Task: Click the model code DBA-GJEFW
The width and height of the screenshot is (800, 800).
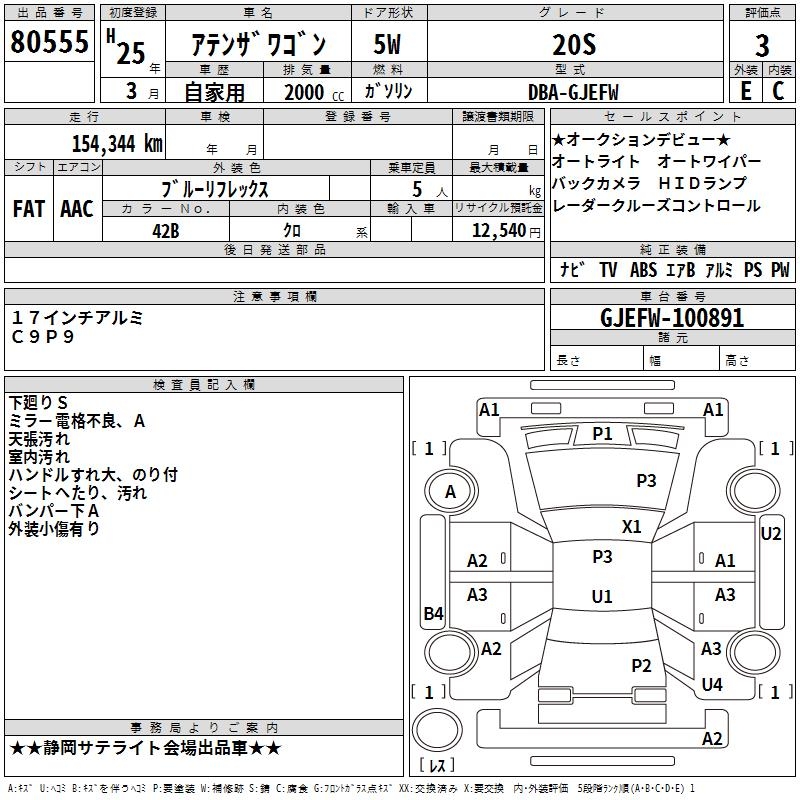Action: (573, 92)
